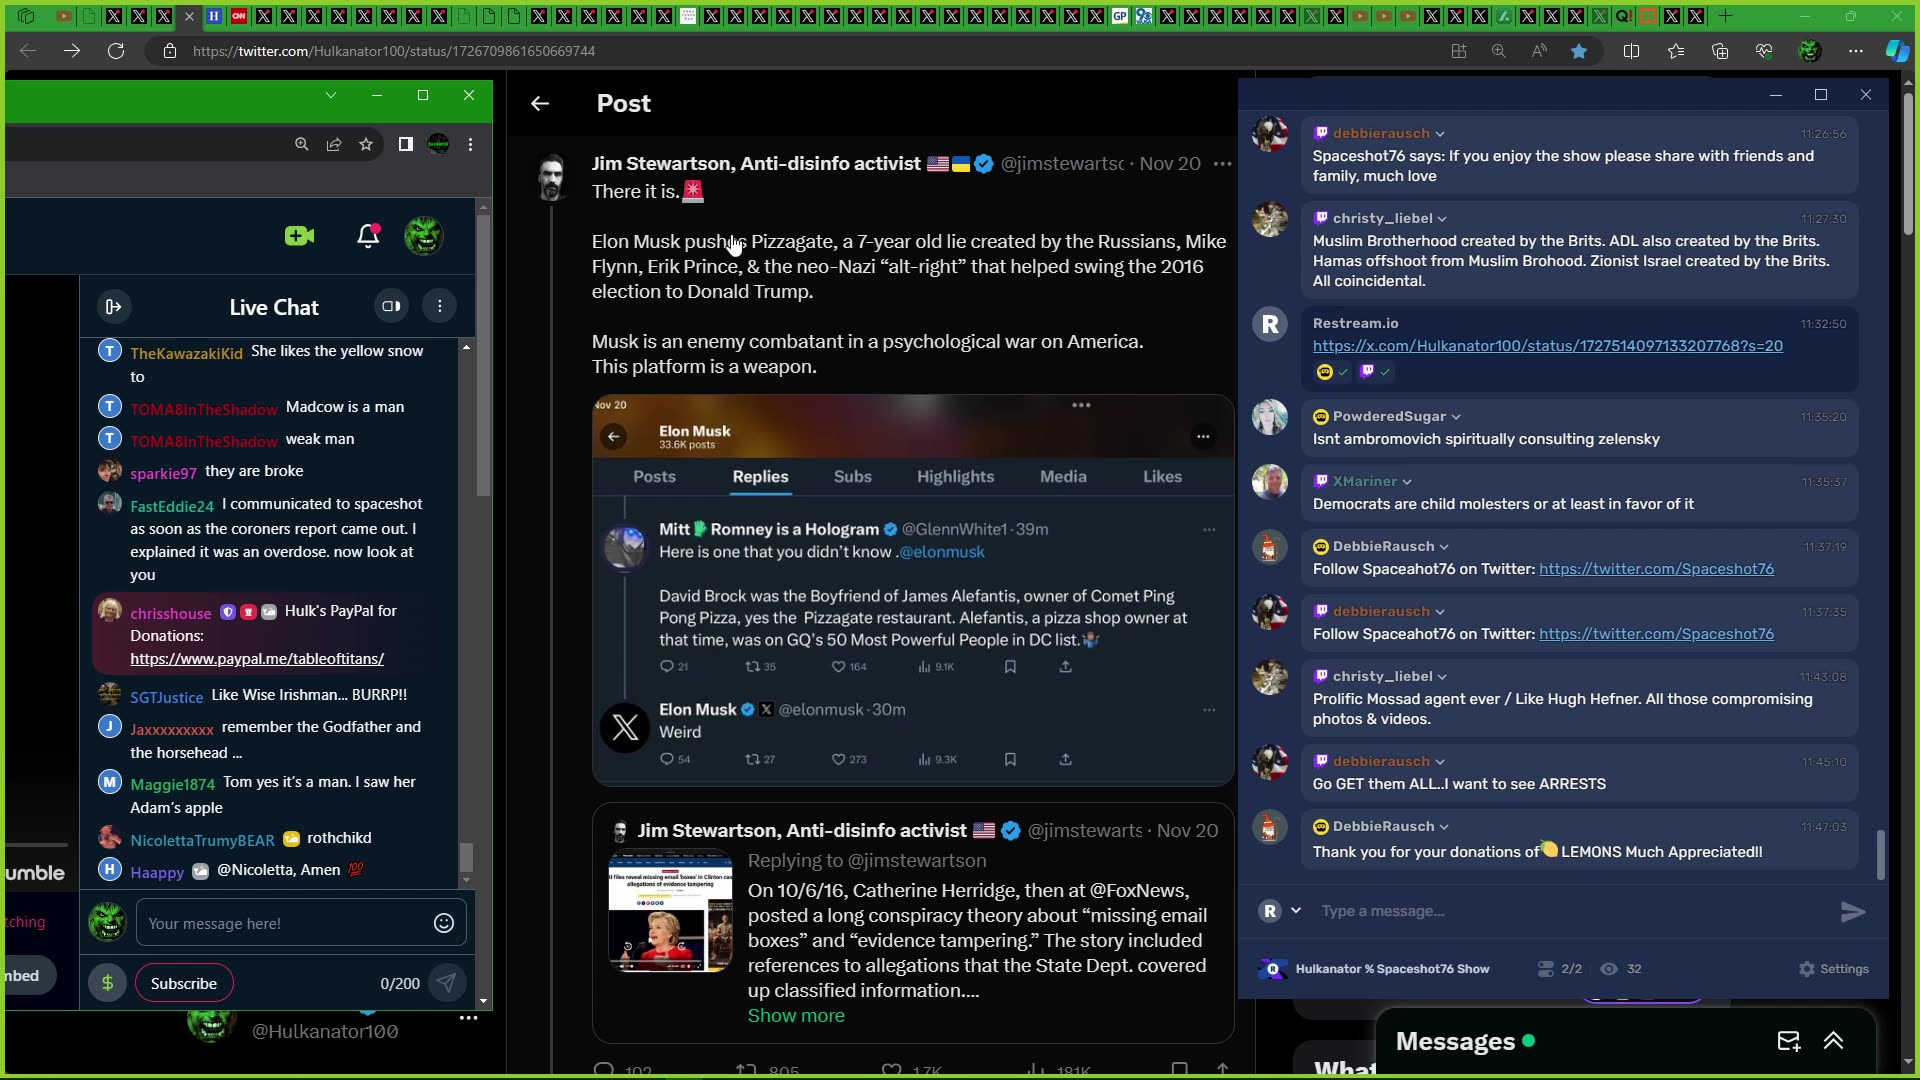Click the browser refresh button

tap(116, 51)
